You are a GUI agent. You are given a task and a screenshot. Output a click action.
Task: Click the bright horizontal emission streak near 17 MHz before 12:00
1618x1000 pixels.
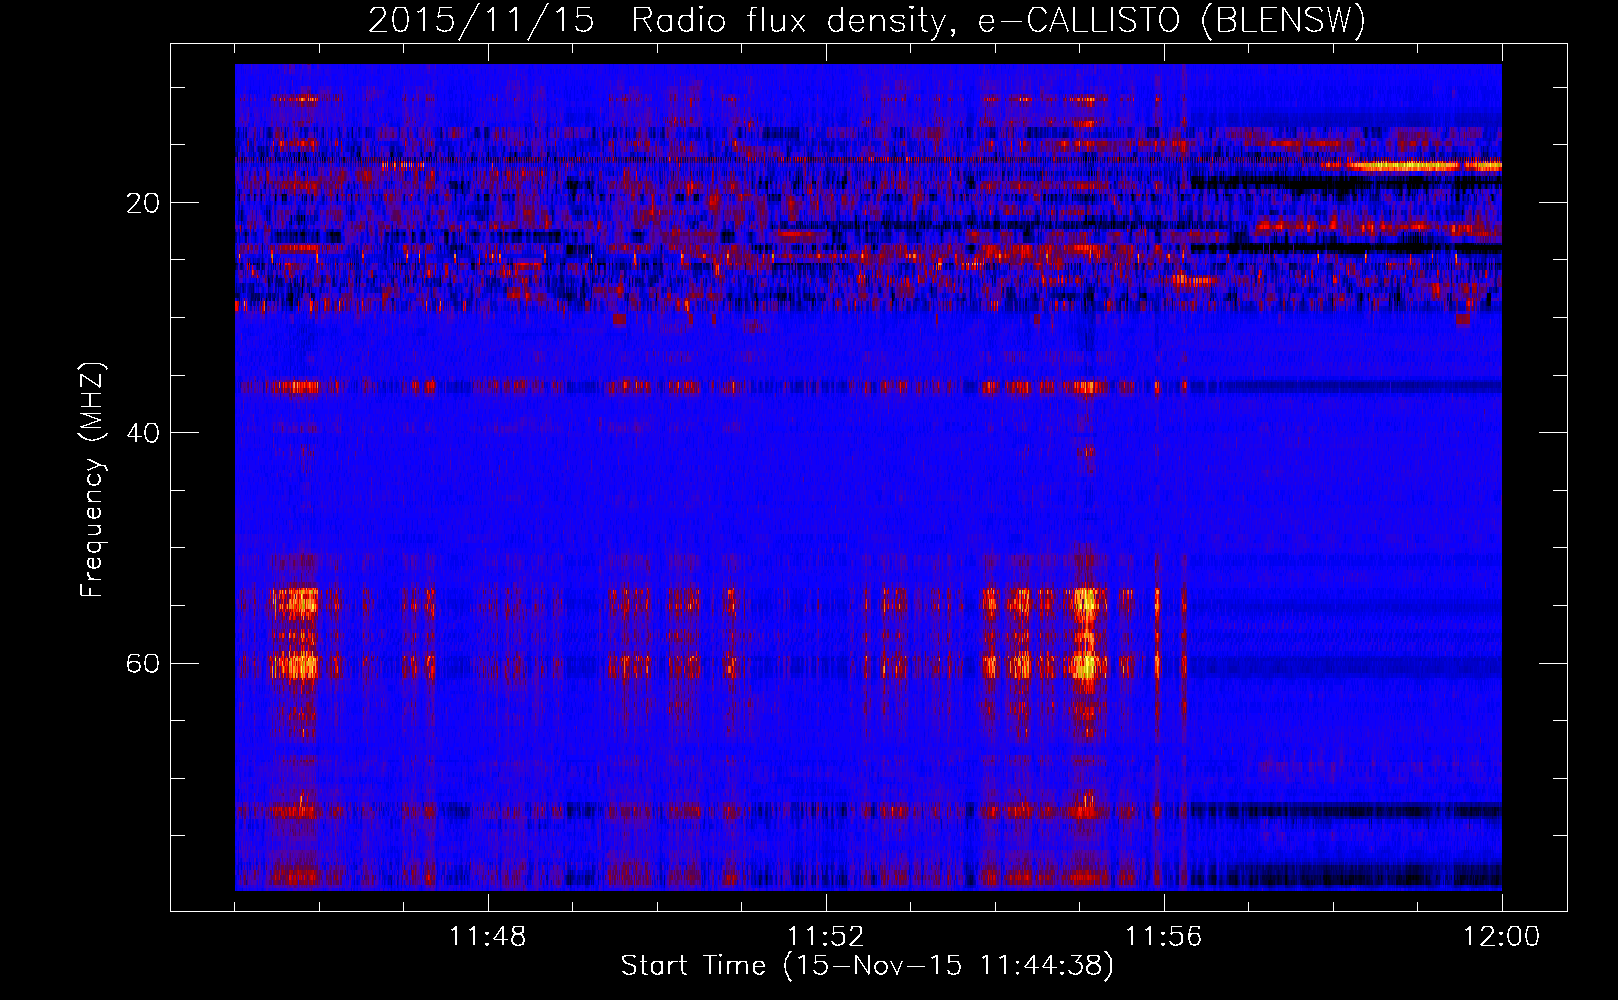[1411, 166]
